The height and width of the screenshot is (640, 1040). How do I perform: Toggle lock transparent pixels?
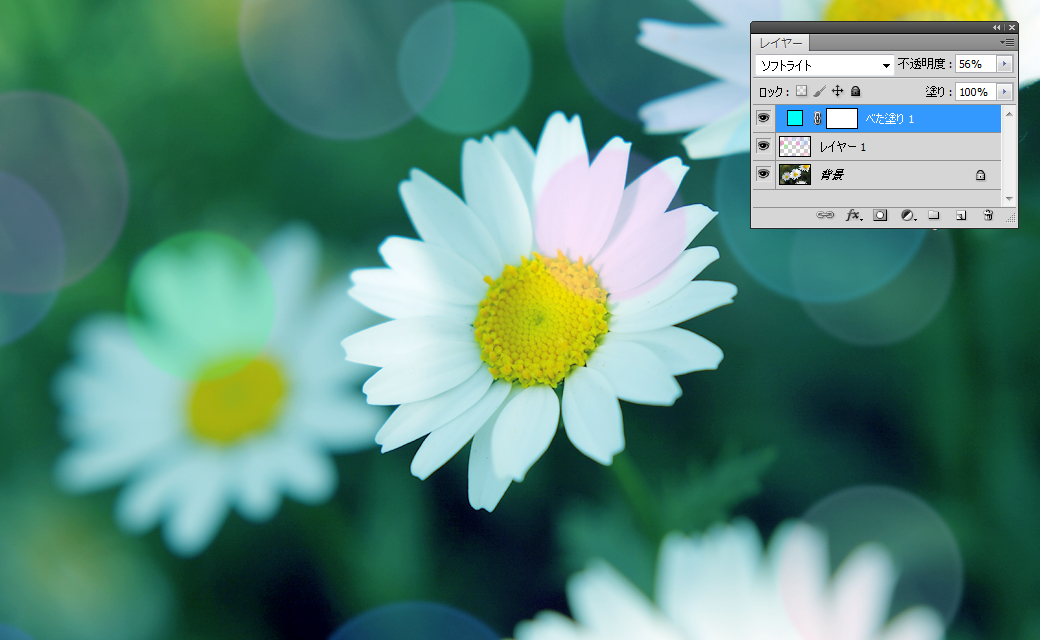pyautogui.click(x=801, y=91)
